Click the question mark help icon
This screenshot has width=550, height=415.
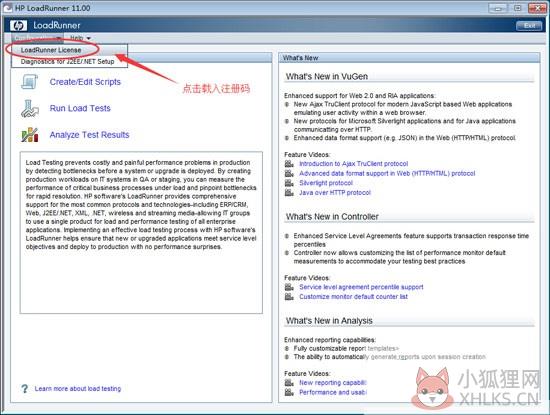(25, 389)
